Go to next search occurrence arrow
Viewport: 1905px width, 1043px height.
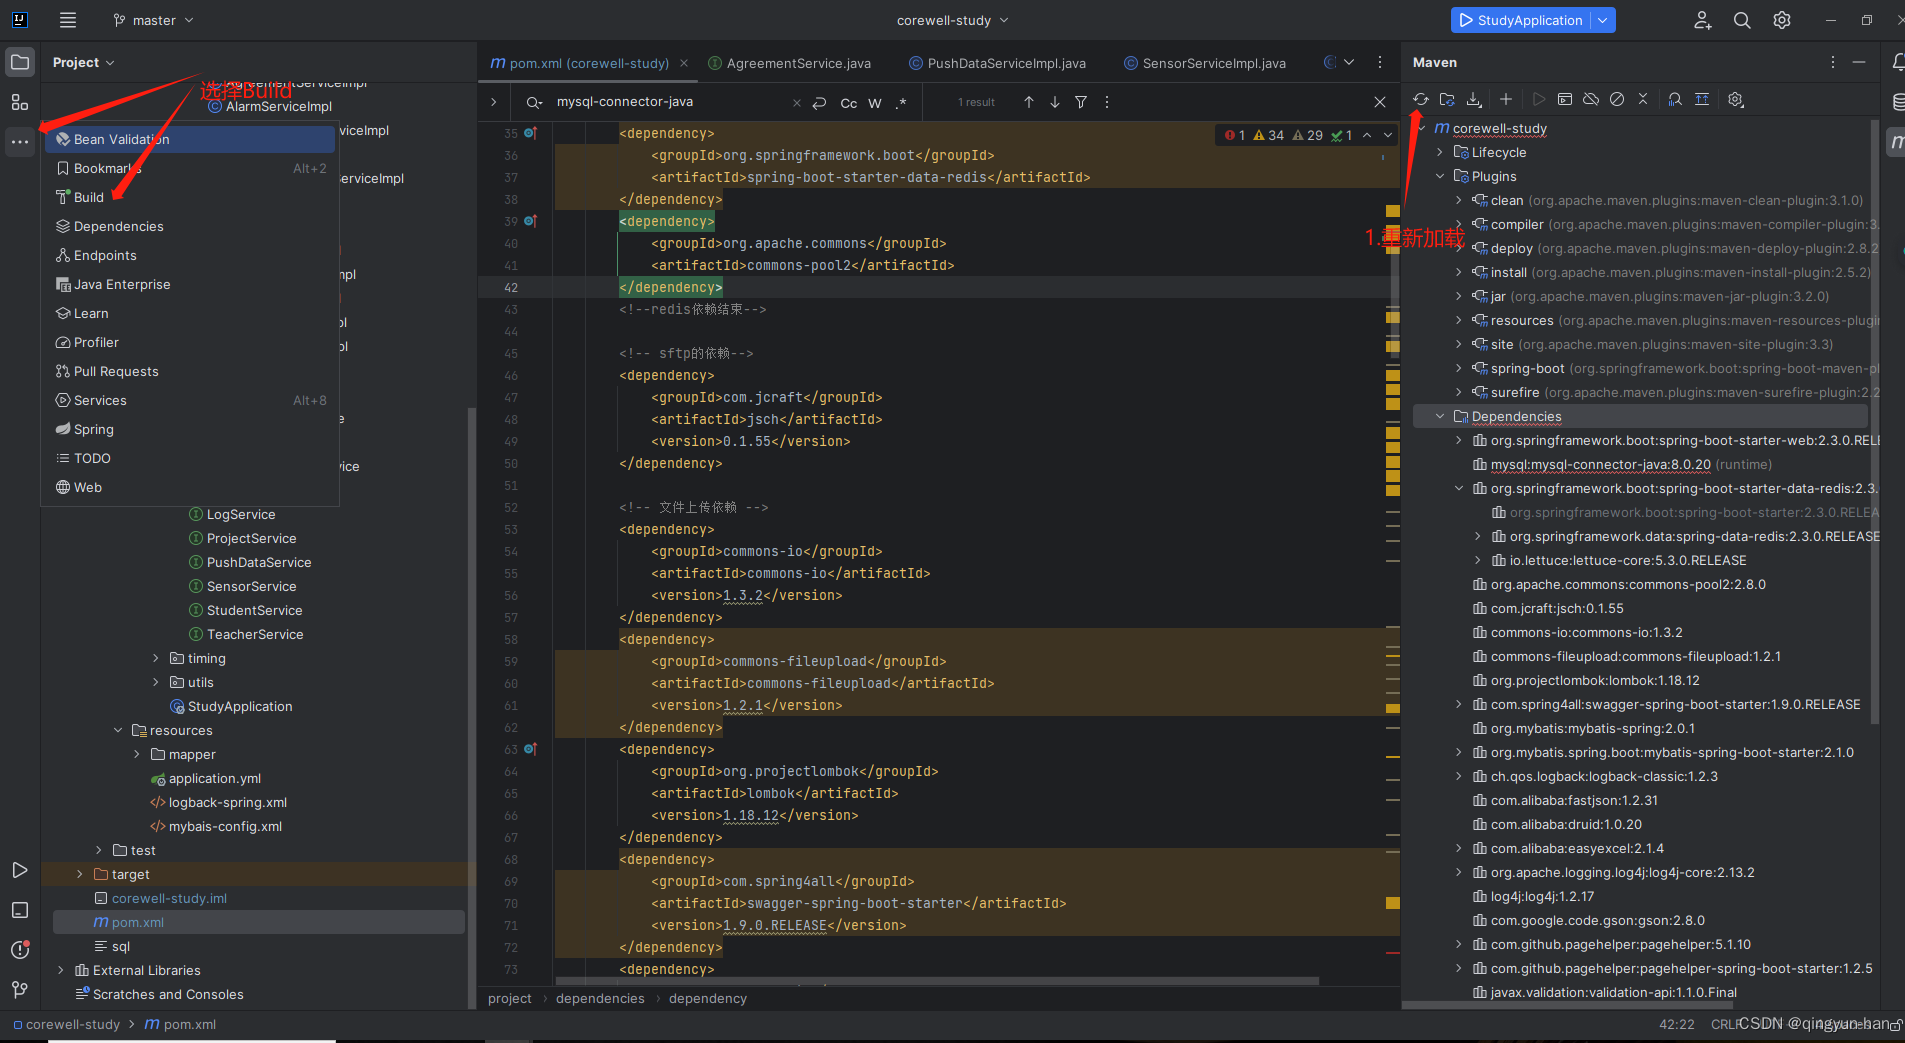pyautogui.click(x=1055, y=102)
